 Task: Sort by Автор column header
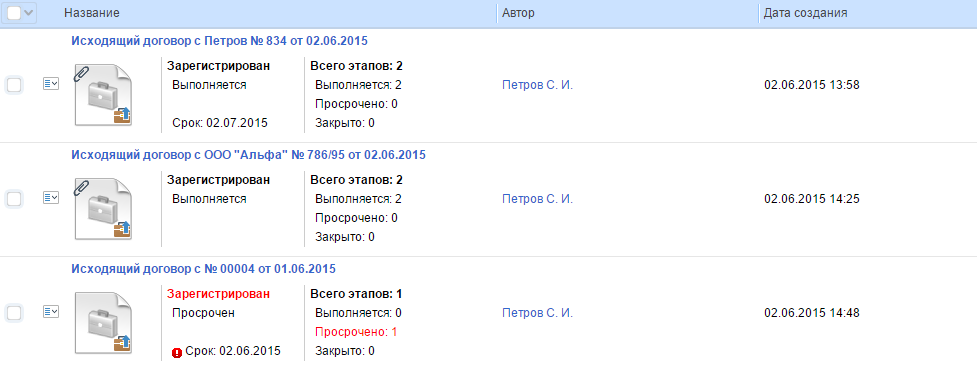(x=518, y=13)
